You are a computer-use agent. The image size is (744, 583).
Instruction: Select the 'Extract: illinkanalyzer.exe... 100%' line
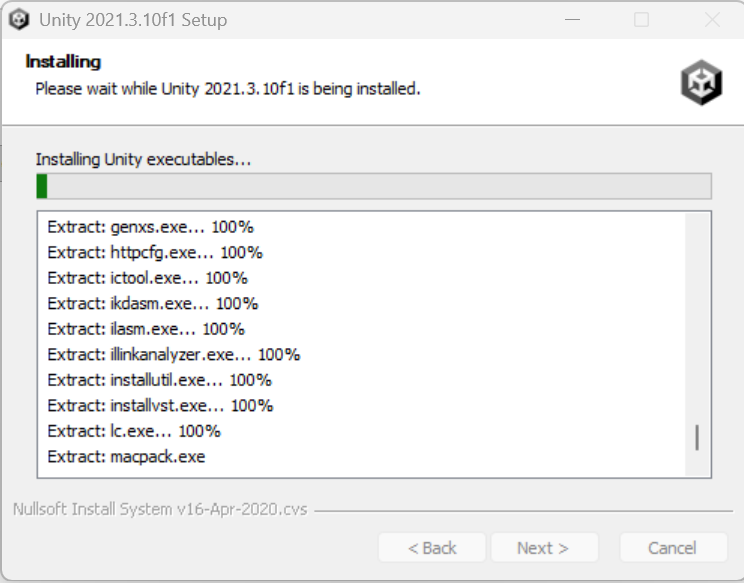[174, 355]
